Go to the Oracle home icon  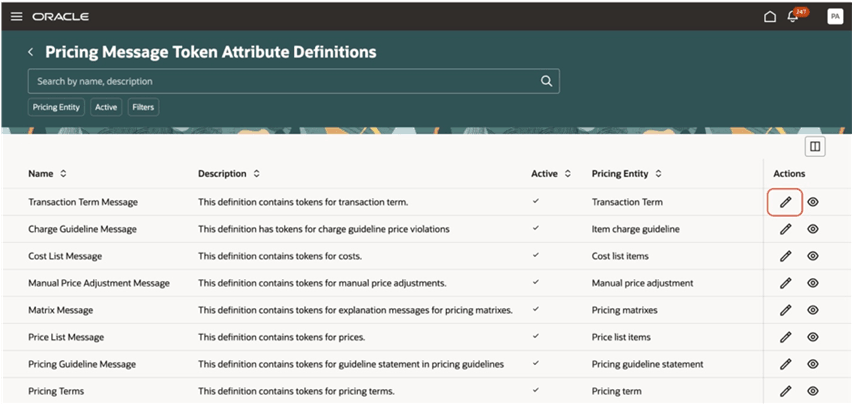coord(770,17)
